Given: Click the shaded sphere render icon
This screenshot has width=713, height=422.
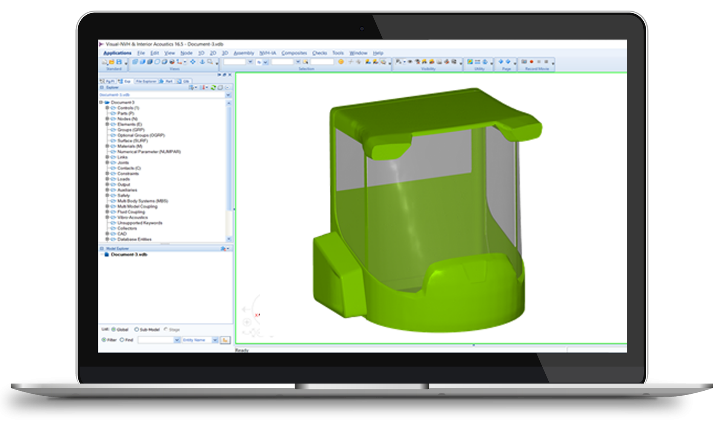Looking at the screenshot, I should tap(172, 62).
